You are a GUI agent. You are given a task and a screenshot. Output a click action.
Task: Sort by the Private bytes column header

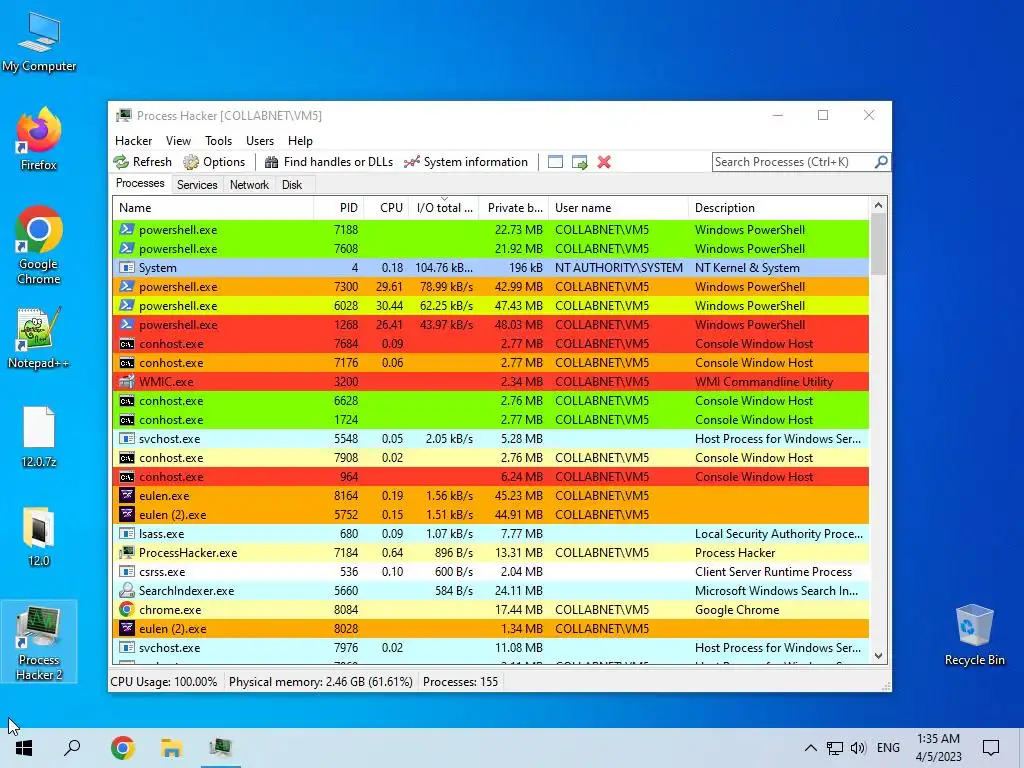coord(514,208)
